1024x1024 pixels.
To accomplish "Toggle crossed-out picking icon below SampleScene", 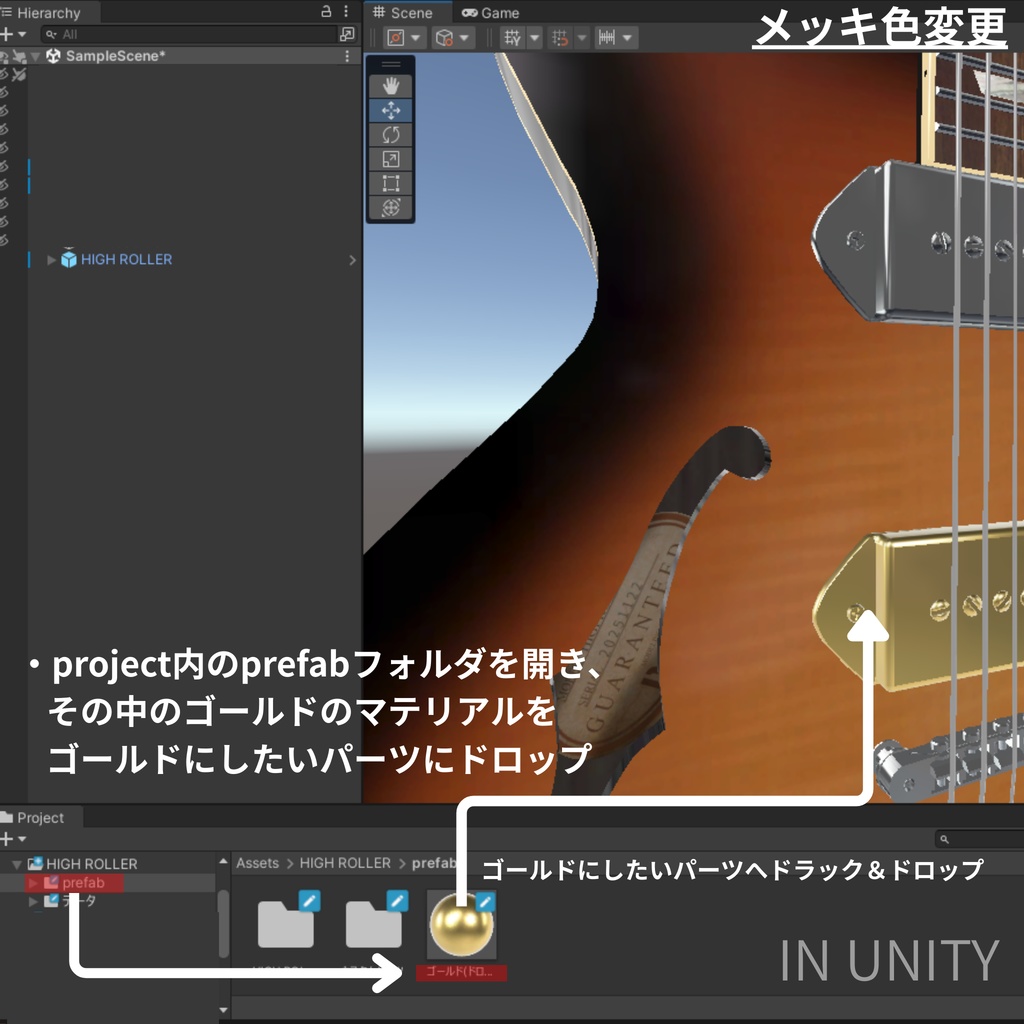I will tap(19, 74).
